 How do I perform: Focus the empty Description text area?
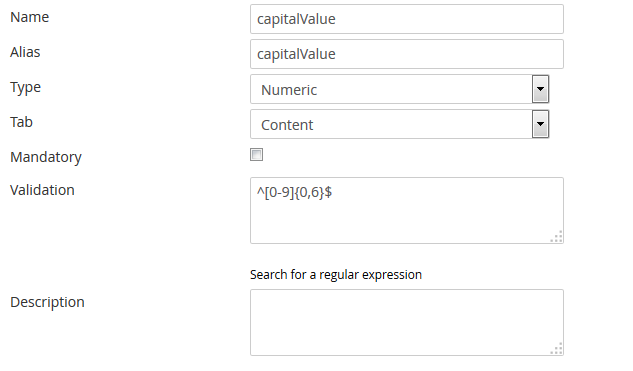(x=407, y=323)
